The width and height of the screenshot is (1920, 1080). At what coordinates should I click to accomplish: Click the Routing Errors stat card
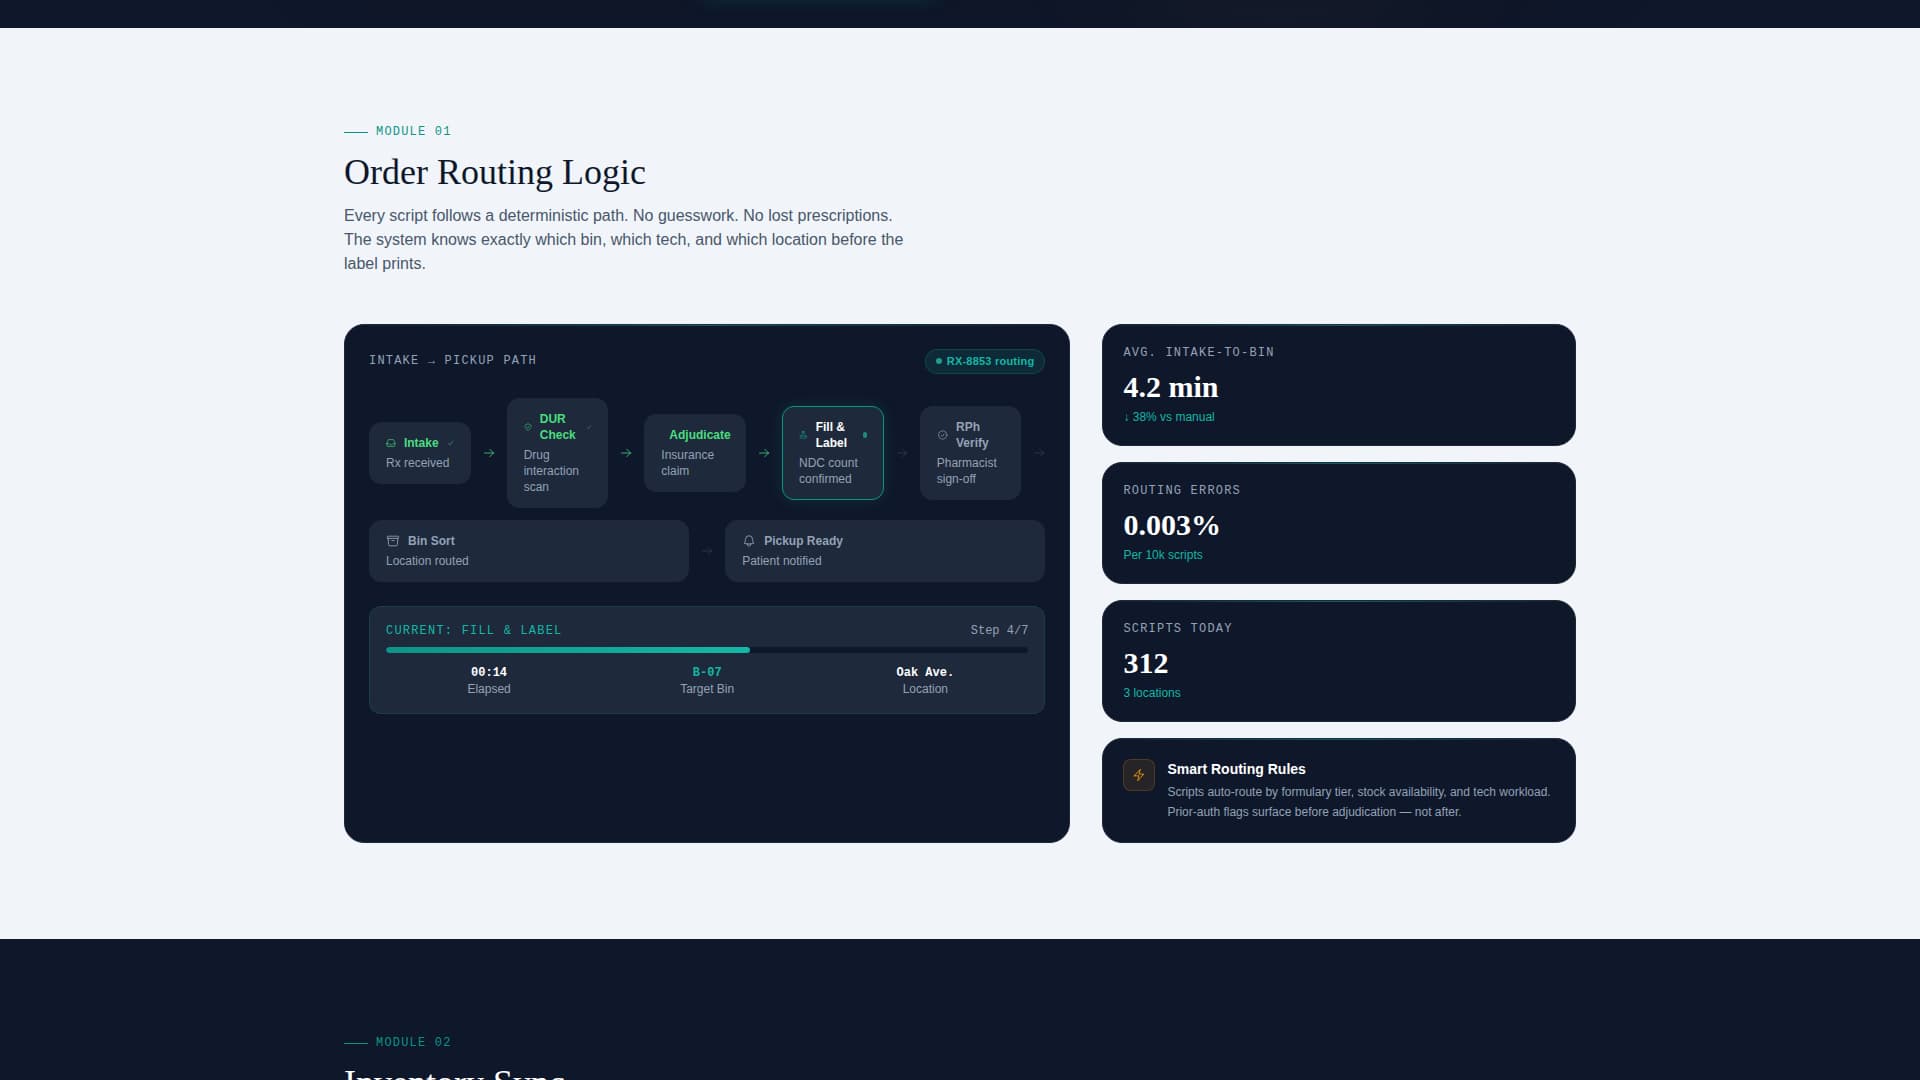click(x=1339, y=523)
